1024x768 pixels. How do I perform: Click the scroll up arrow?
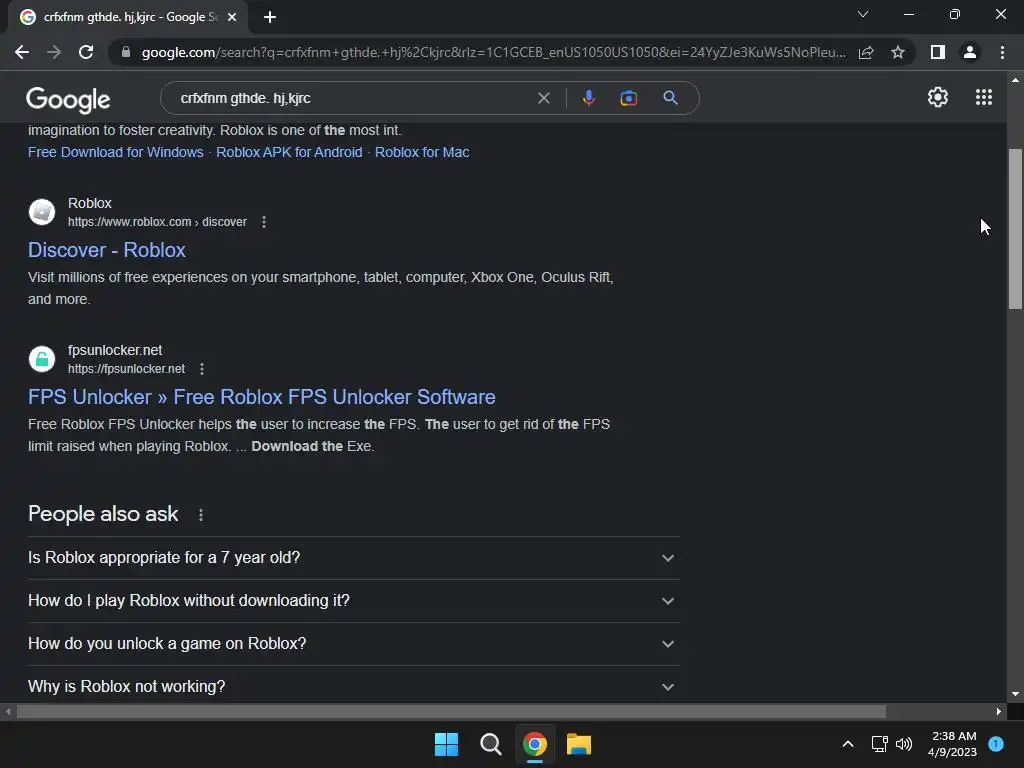click(1015, 80)
